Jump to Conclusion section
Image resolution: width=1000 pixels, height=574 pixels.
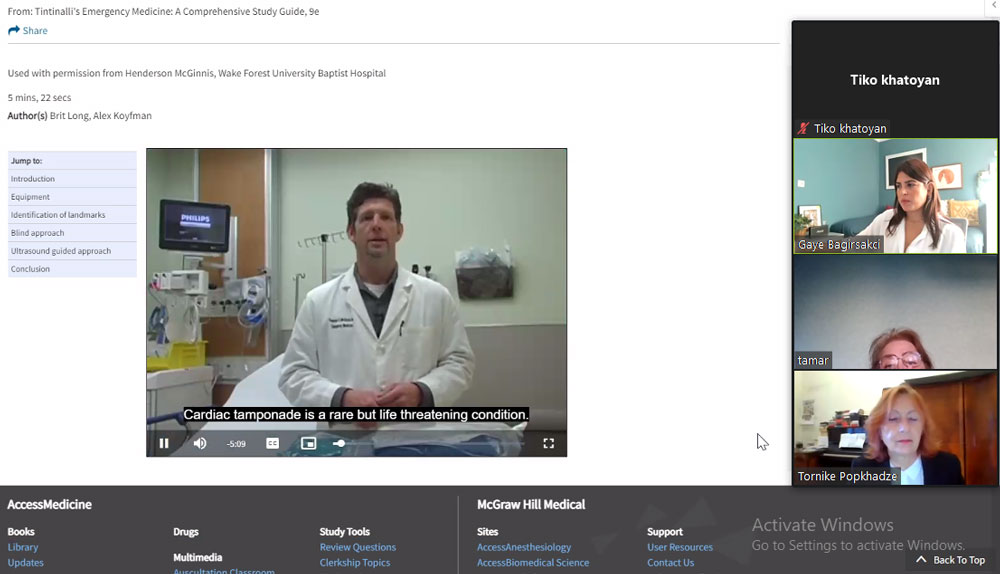click(x=30, y=269)
